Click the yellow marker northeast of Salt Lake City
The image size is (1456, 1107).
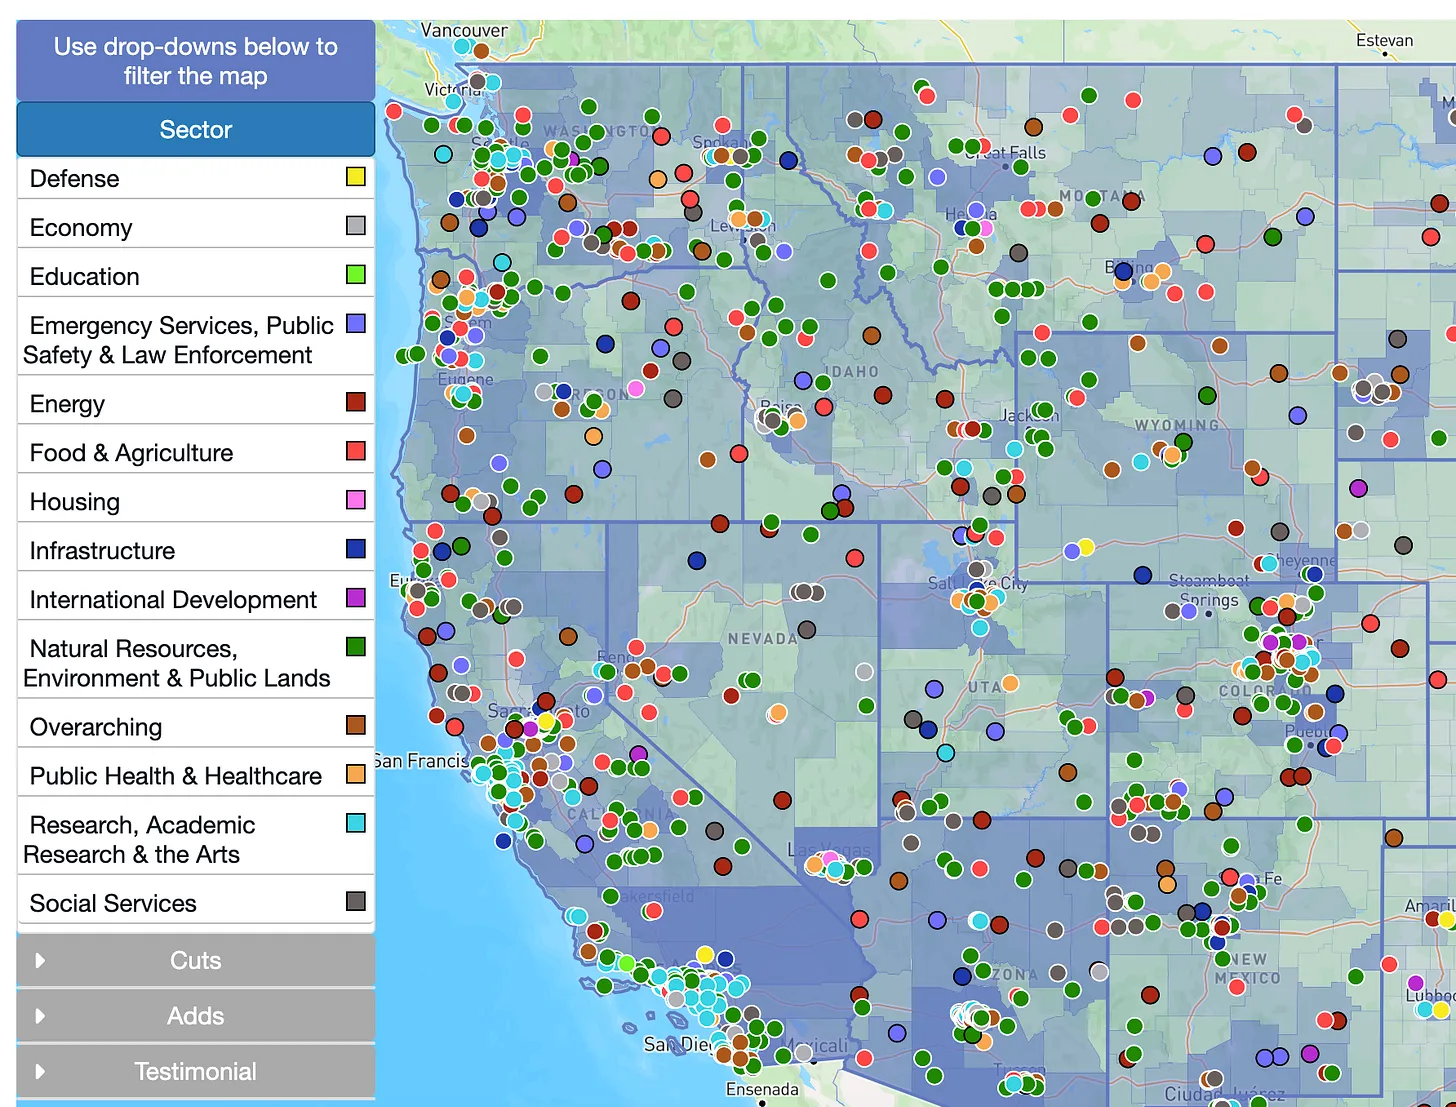tap(1086, 547)
